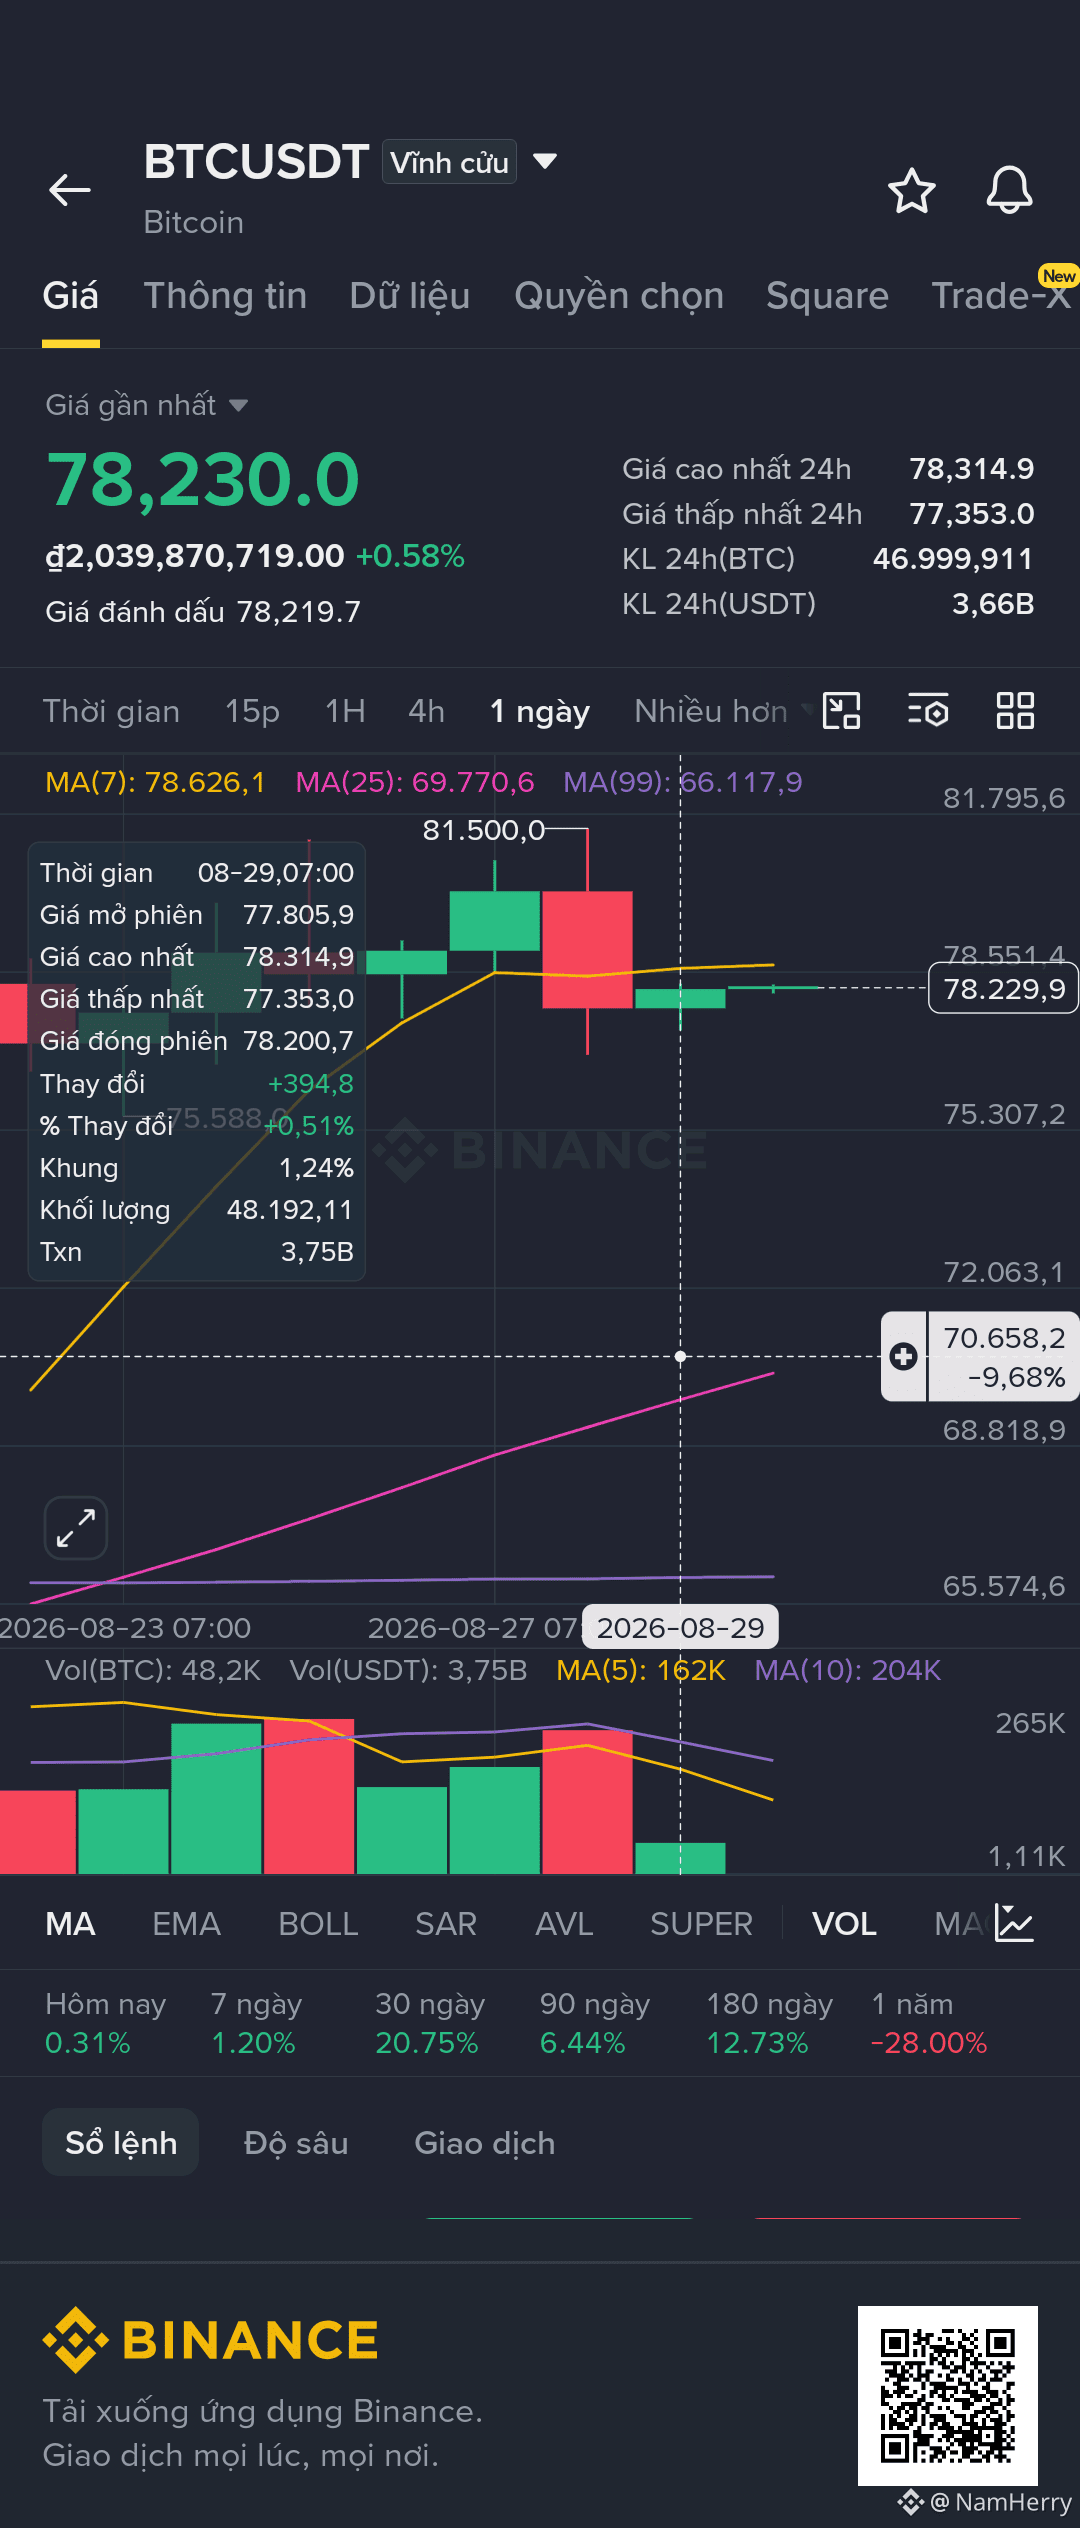Viewport: 1080px width, 2528px height.
Task: Tap the volume MA(10): 204K legend
Action: pos(848,1670)
